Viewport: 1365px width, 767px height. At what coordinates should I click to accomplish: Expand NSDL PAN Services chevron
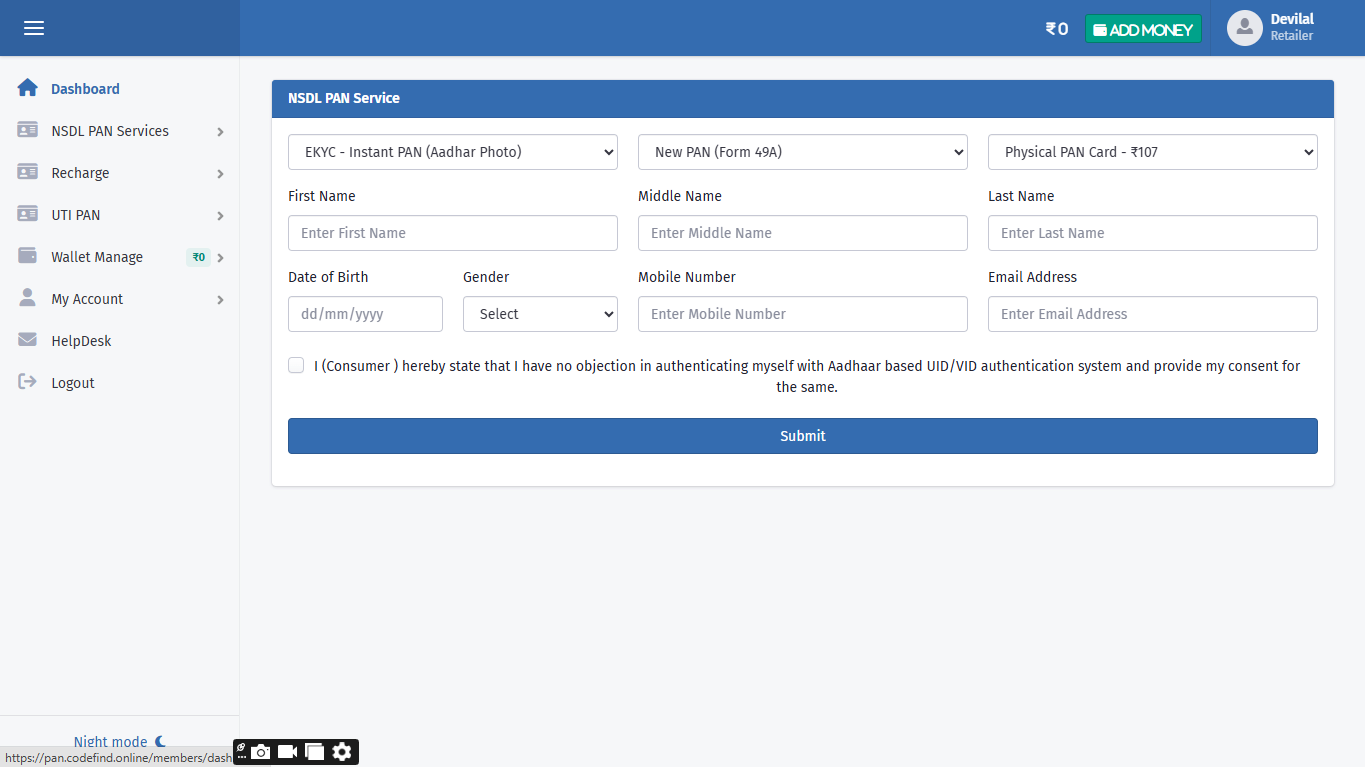(x=220, y=132)
